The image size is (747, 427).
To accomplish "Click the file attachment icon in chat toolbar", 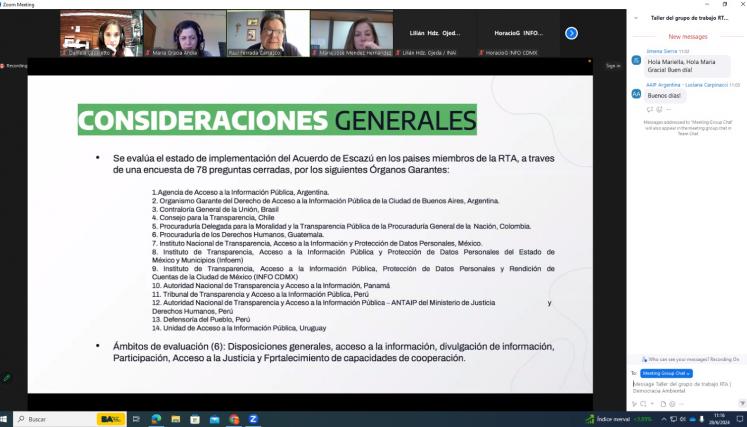I will pyautogui.click(x=663, y=404).
